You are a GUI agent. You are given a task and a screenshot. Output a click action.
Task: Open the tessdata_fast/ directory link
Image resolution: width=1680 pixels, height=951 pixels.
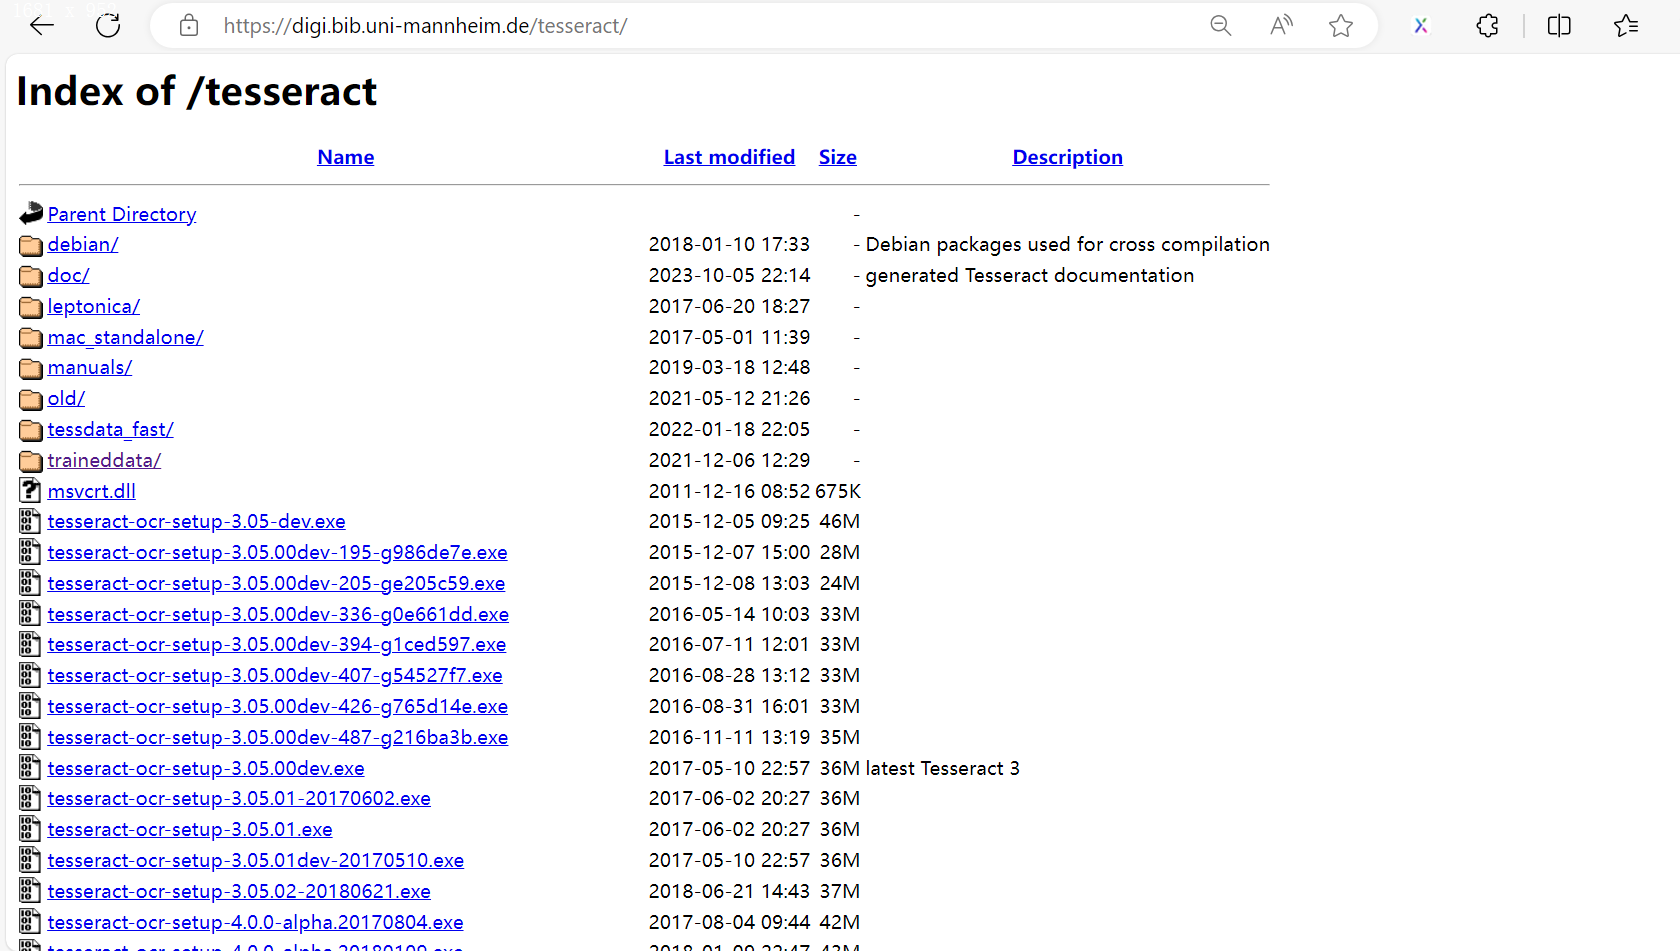[110, 429]
